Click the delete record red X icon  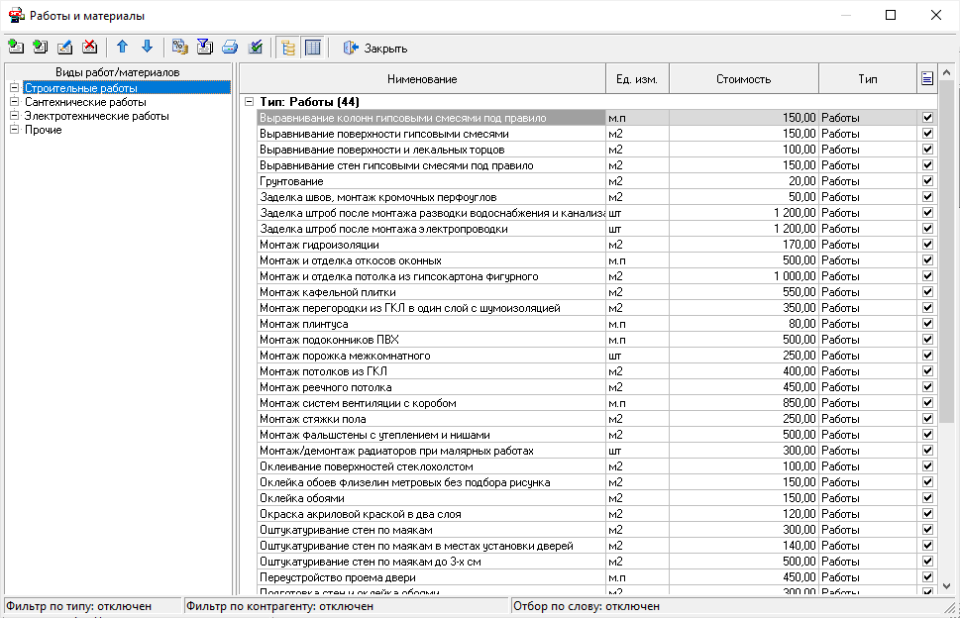coord(90,47)
